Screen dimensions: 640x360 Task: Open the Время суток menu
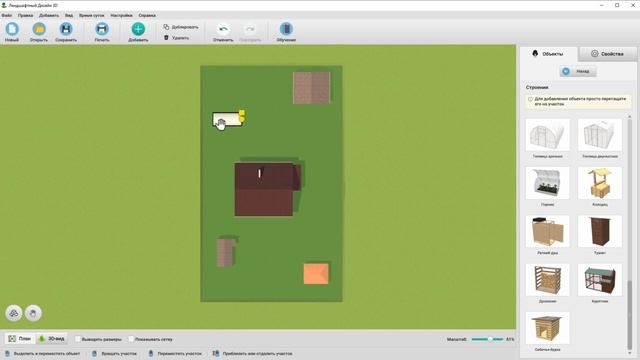pyautogui.click(x=92, y=15)
